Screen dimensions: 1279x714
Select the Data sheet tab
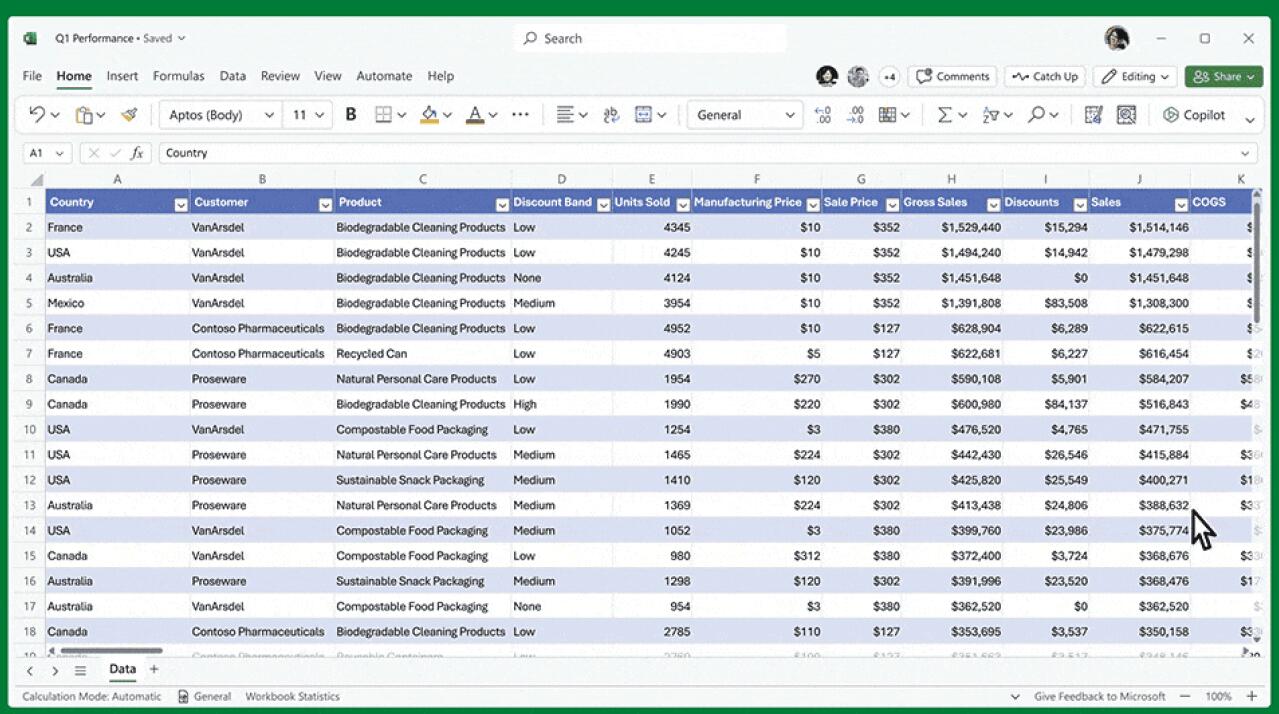(x=122, y=669)
